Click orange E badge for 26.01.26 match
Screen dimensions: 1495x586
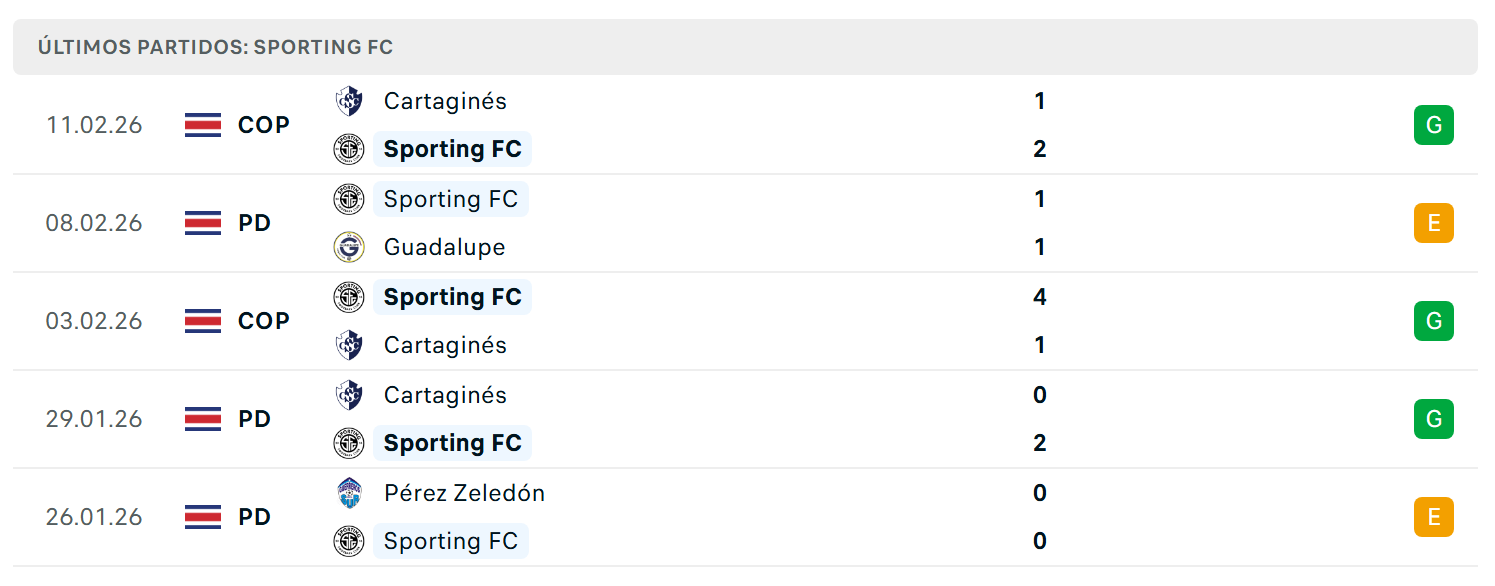(1433, 517)
